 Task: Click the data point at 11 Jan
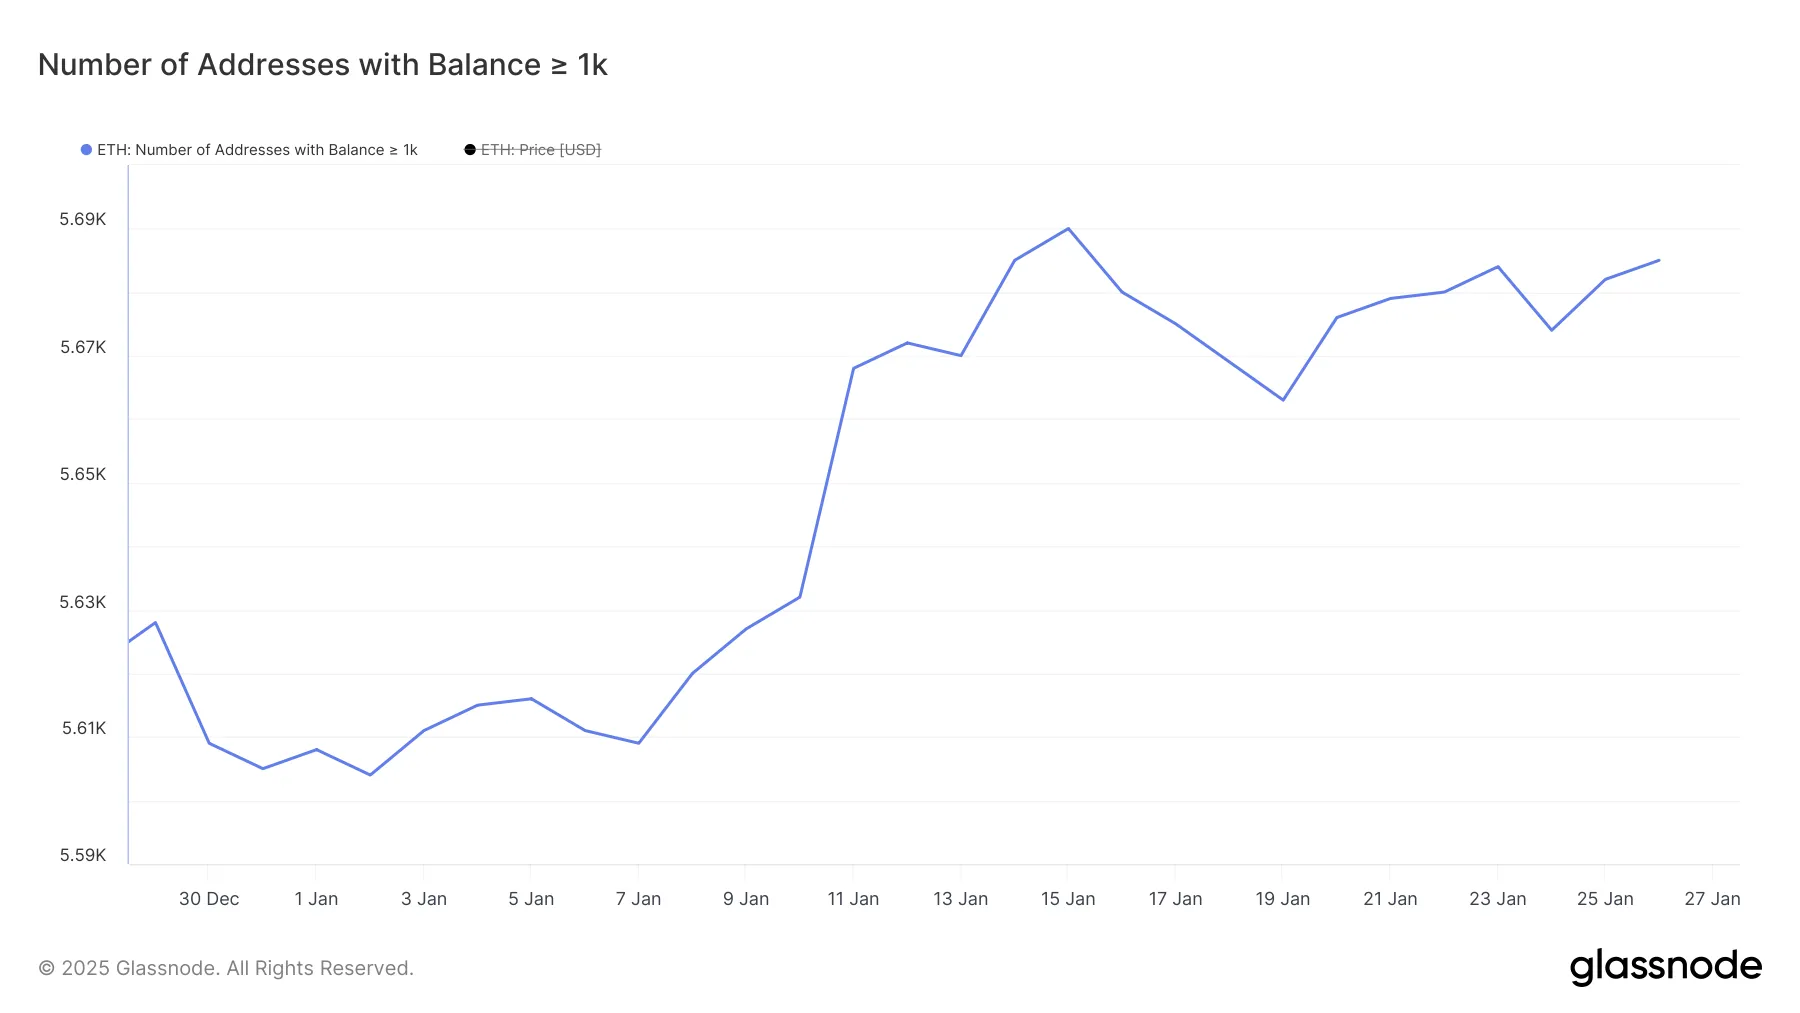click(853, 368)
